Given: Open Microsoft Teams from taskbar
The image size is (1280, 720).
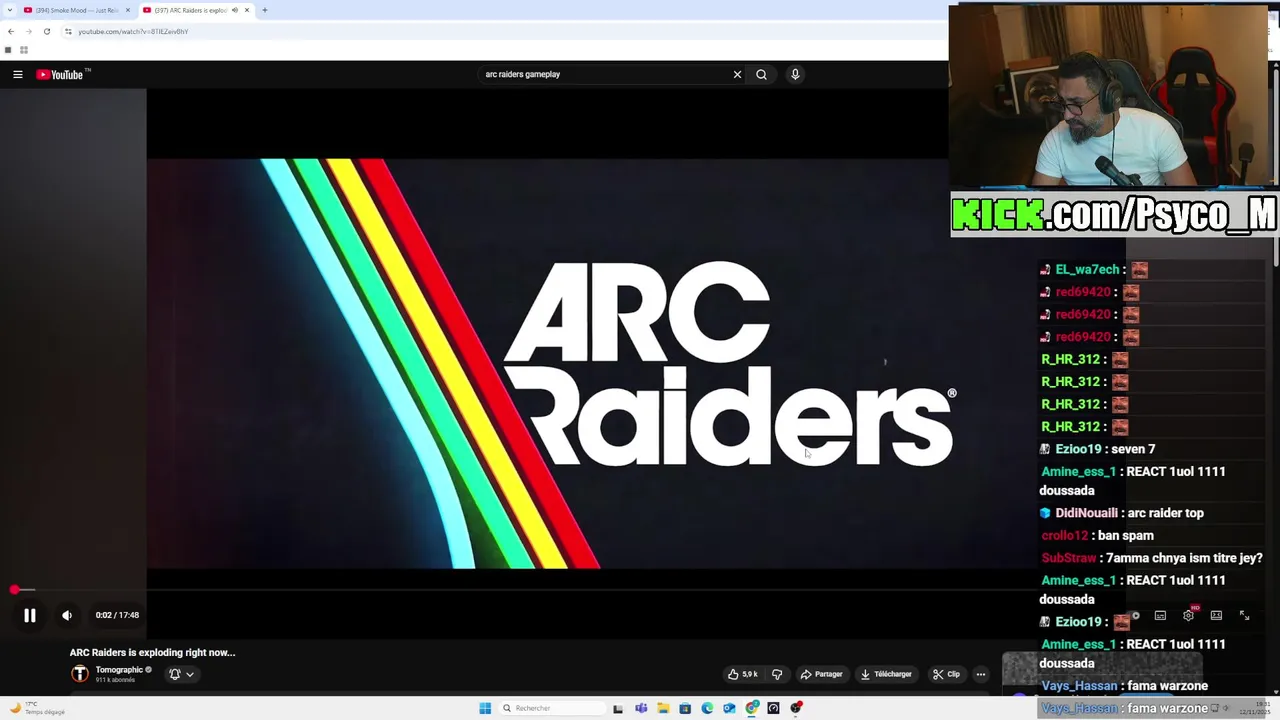Looking at the screenshot, I should [x=641, y=708].
